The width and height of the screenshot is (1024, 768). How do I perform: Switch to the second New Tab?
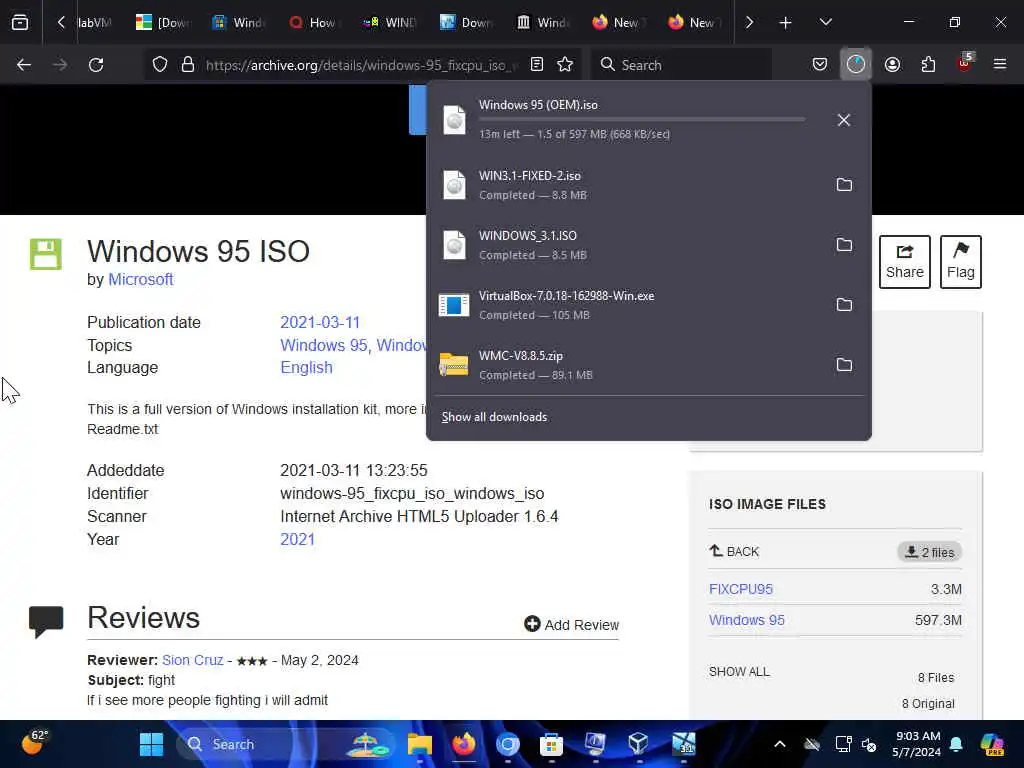coord(696,22)
